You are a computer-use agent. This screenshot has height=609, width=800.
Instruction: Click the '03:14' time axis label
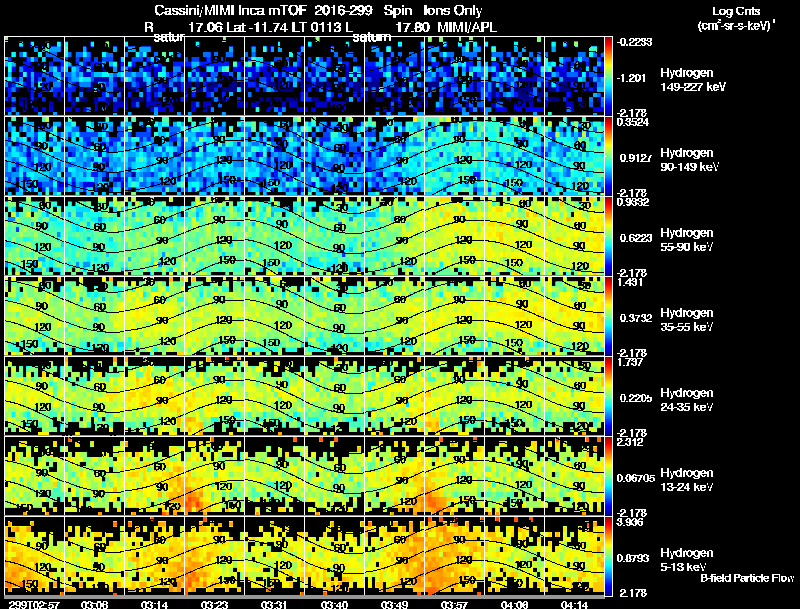[154, 605]
